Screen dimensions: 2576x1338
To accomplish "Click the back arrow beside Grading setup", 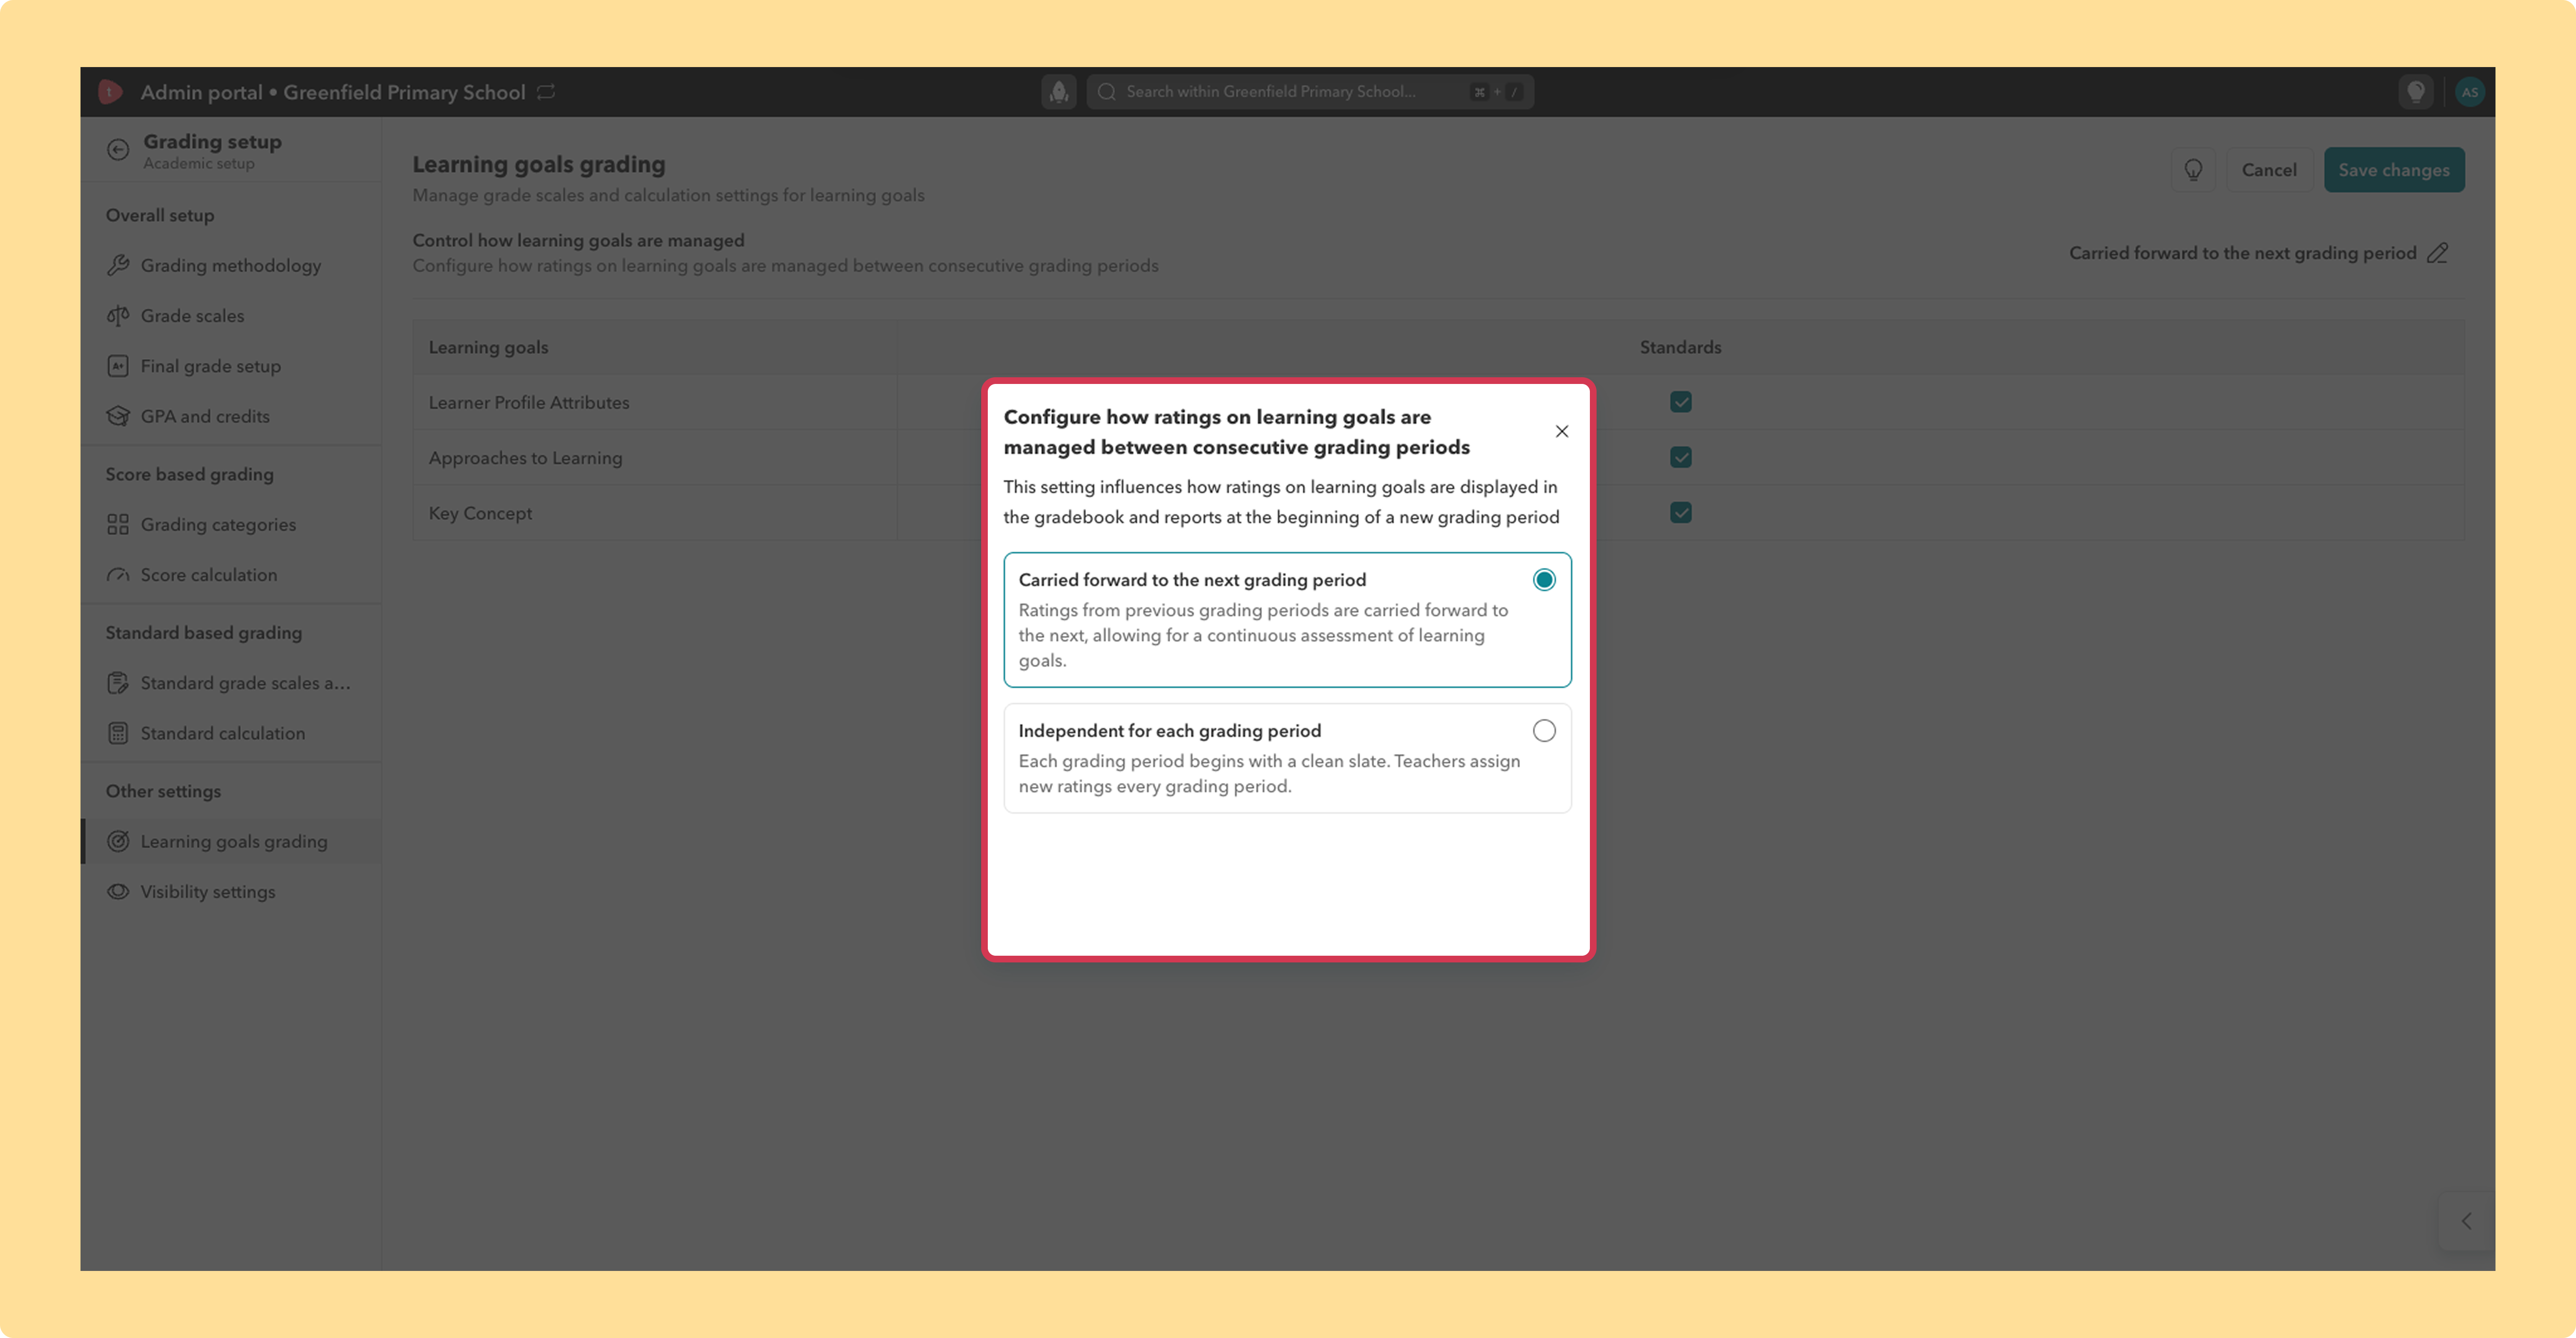I will pos(118,150).
